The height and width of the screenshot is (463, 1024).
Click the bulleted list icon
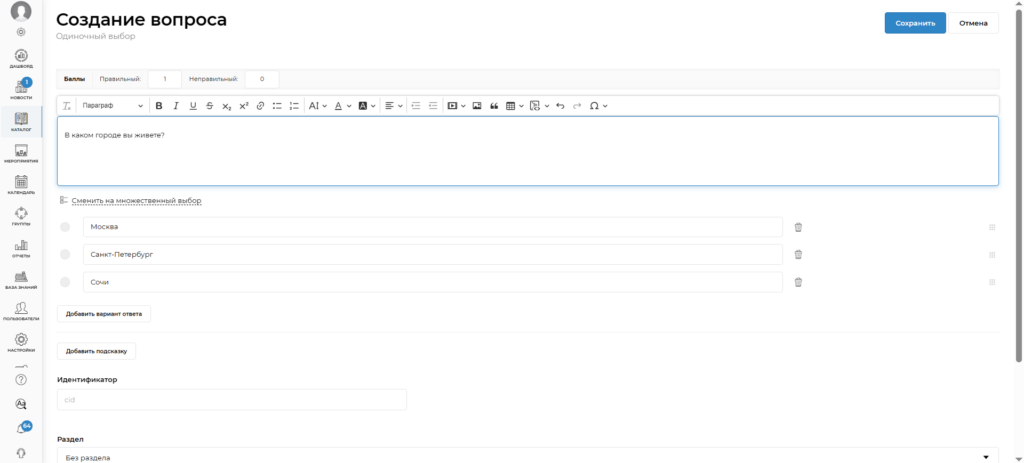point(277,105)
